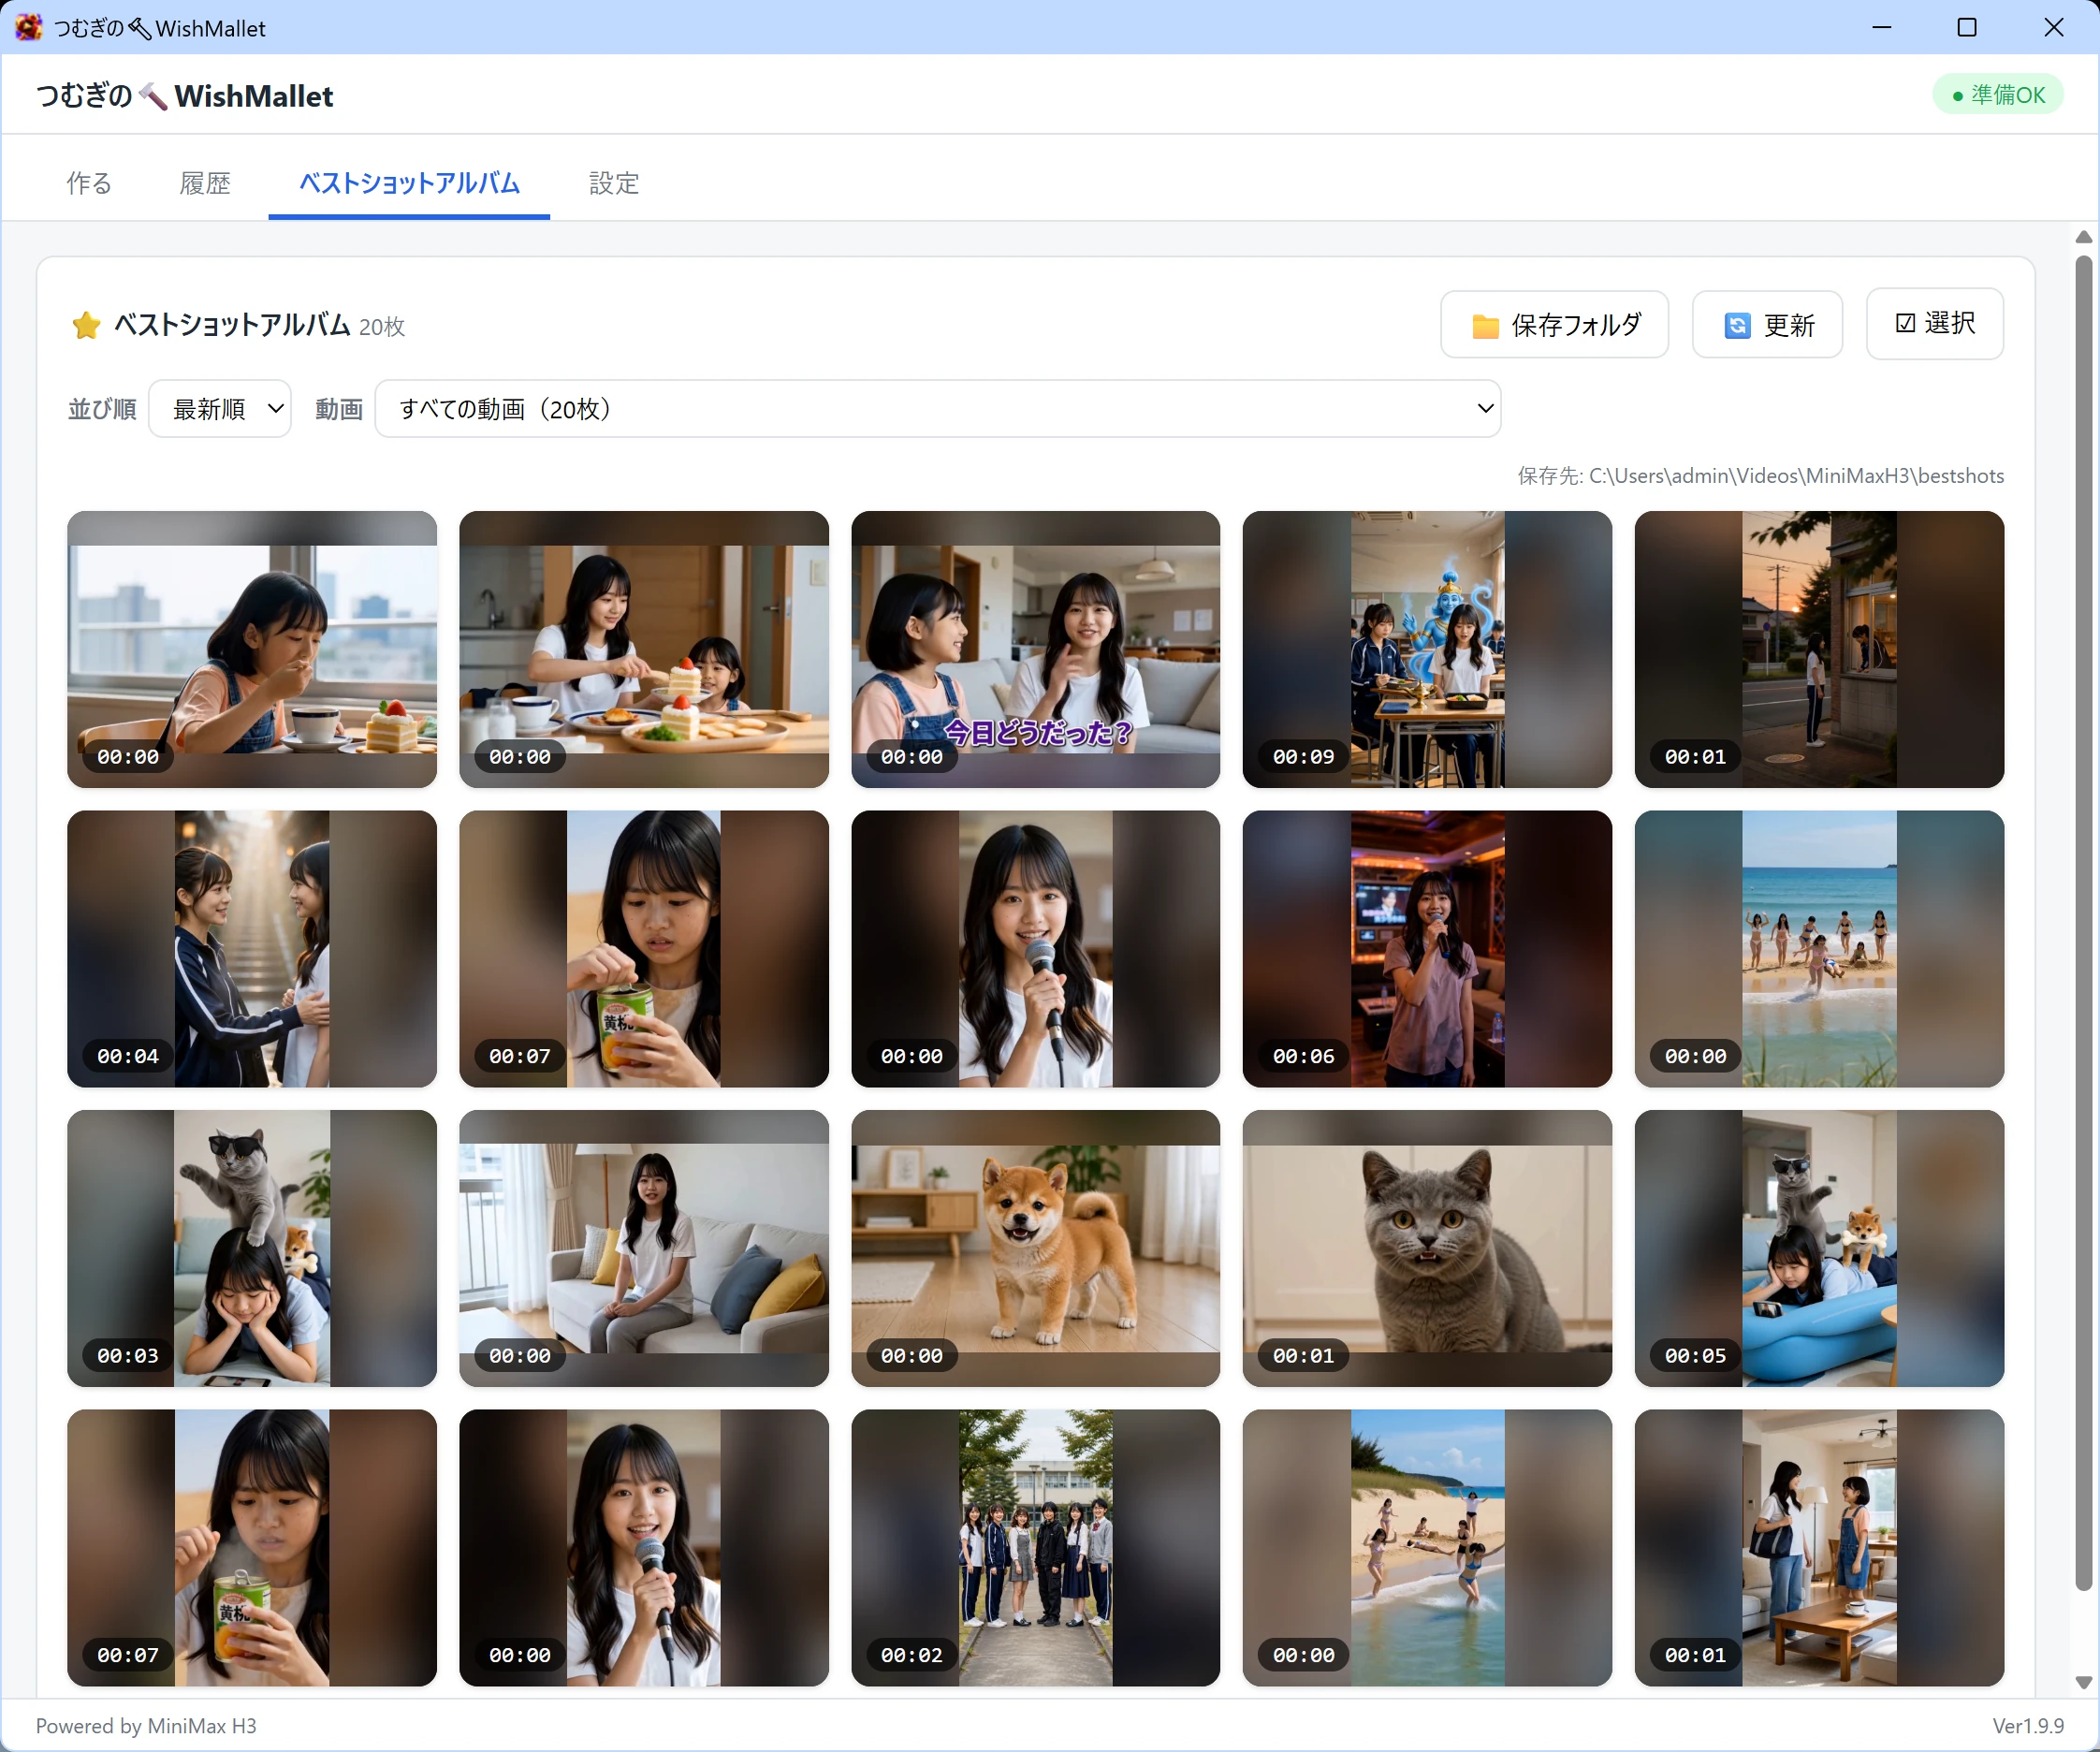Click the scrollbar up arrow
Screen dimensions: 2100x1752
coord(2084,237)
